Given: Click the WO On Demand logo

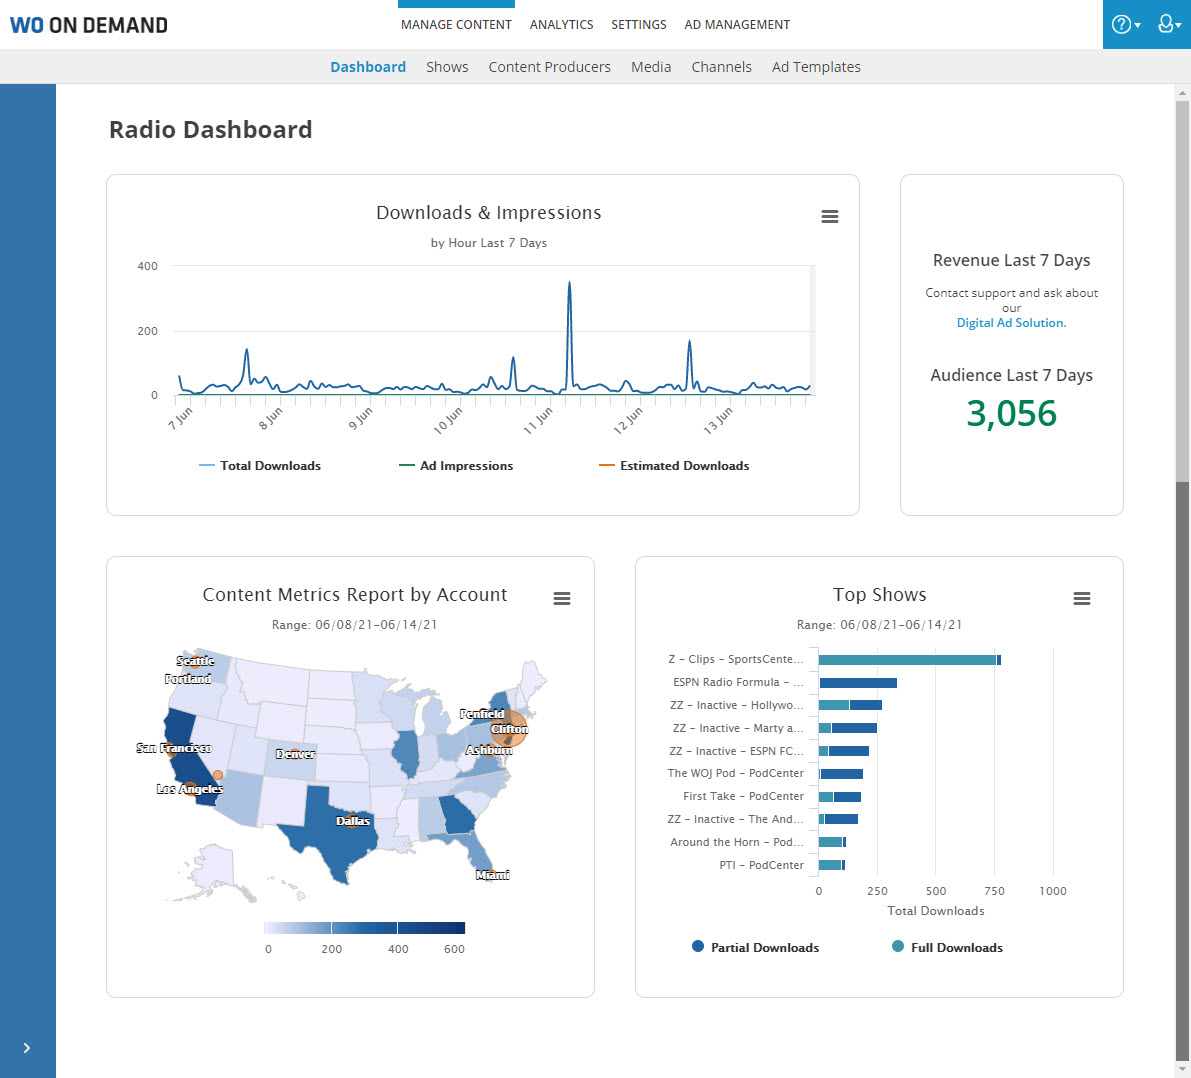Looking at the screenshot, I should 89,25.
